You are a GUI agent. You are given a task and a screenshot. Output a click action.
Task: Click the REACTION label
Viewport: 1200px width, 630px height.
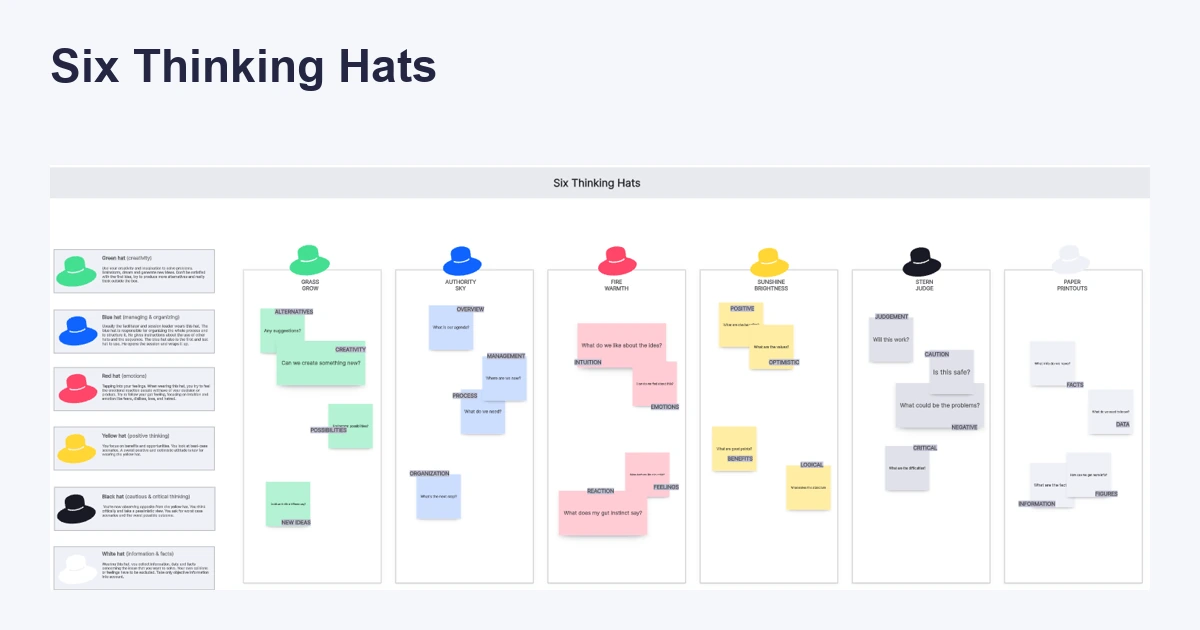click(601, 491)
